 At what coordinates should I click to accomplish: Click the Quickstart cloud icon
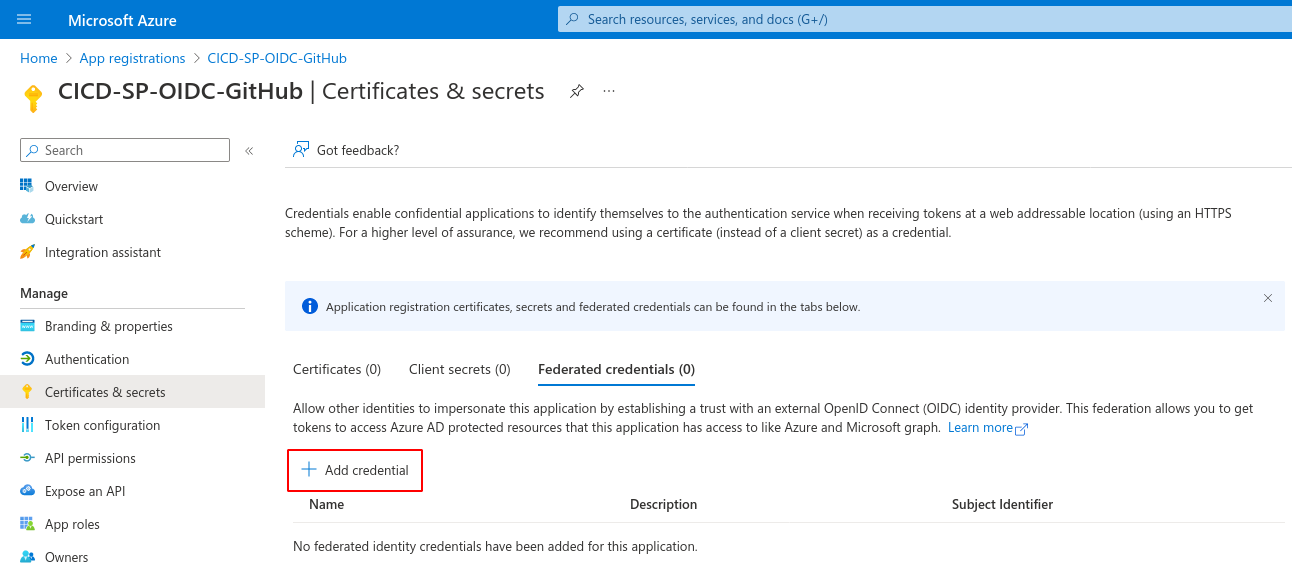pos(27,219)
